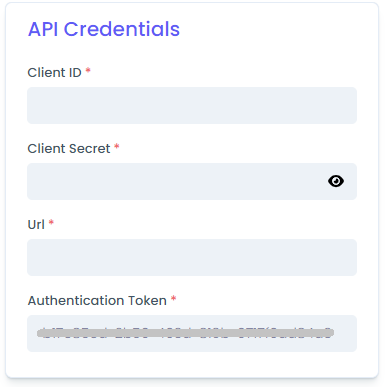Viewport: 385px width, 387px height.
Task: Click the required asterisk next to Client Secret
Action: point(117,146)
